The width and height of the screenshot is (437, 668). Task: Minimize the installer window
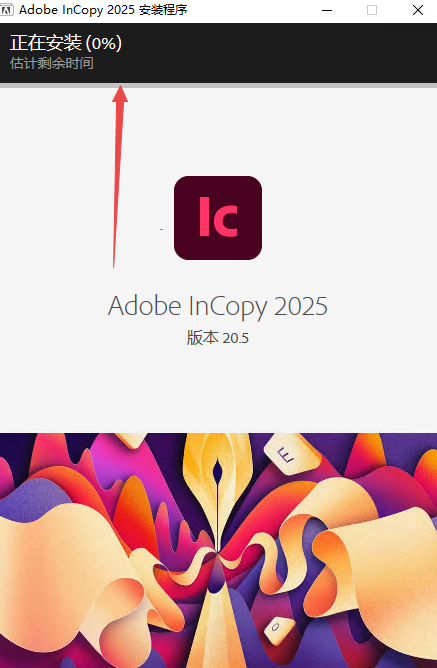click(327, 10)
